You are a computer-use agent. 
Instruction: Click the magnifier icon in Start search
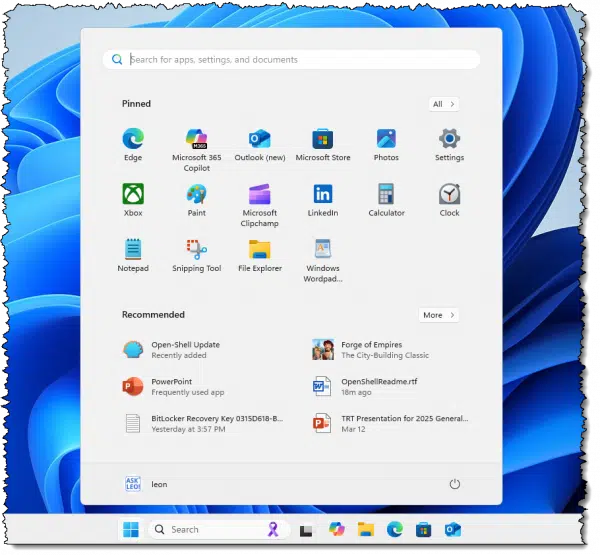tap(117, 60)
